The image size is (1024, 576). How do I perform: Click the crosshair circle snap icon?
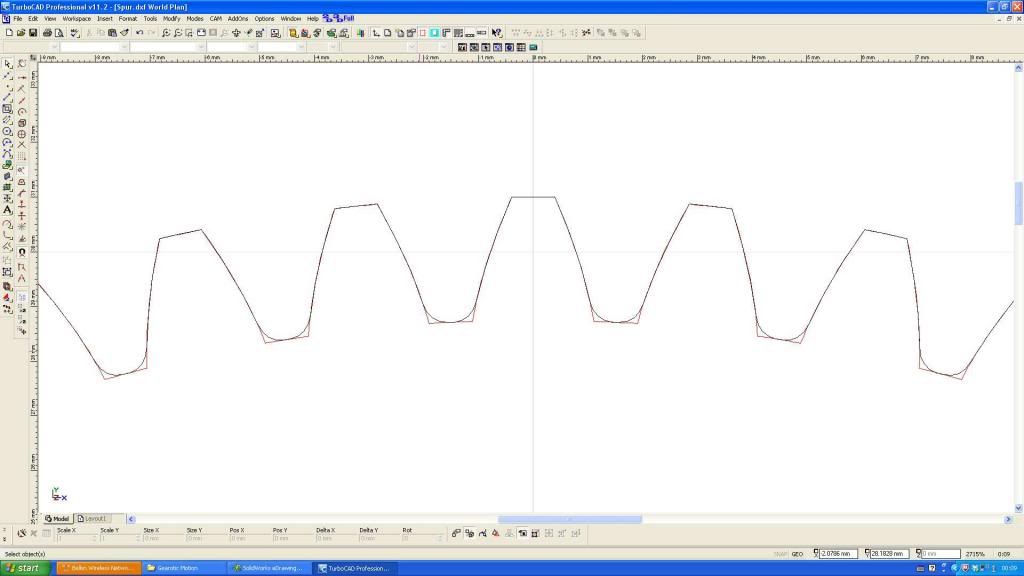(x=22, y=134)
